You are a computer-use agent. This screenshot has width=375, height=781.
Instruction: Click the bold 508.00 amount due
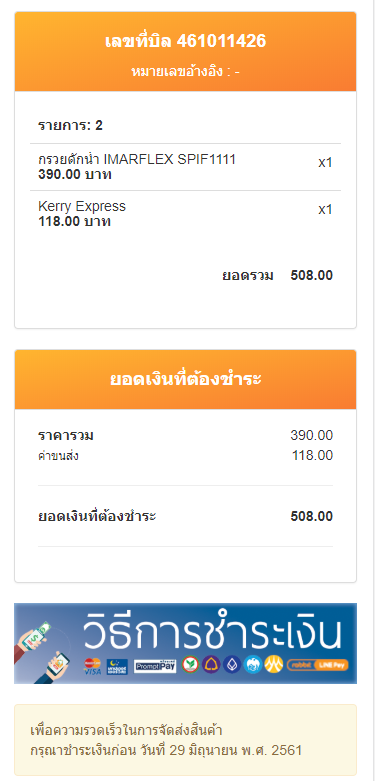(312, 517)
